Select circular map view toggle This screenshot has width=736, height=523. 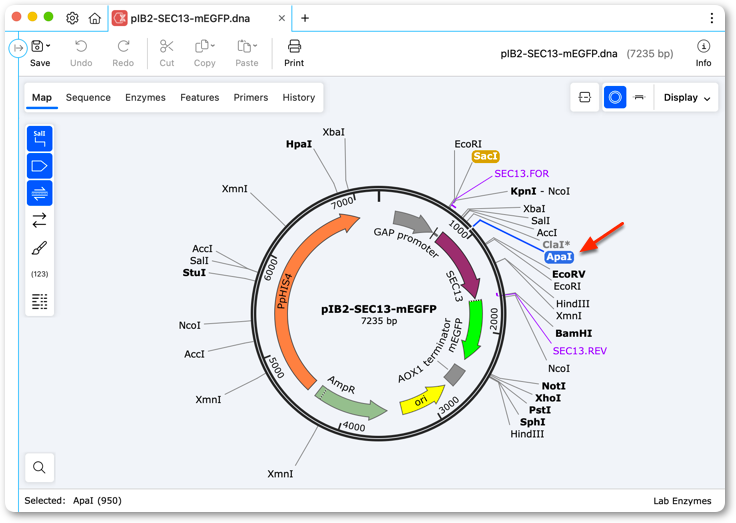click(615, 97)
